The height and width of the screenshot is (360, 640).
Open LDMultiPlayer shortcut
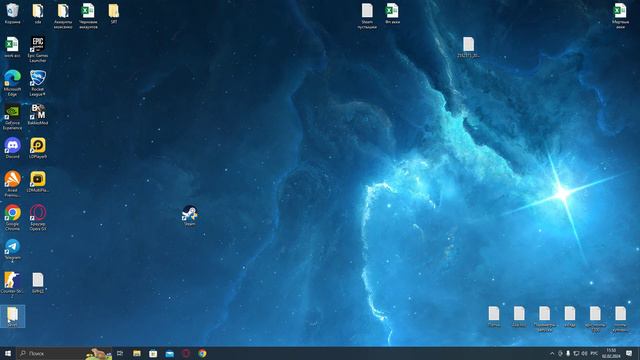click(38, 182)
